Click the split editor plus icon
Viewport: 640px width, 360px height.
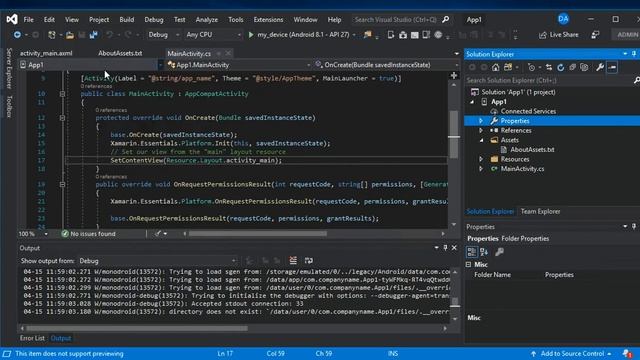pyautogui.click(x=454, y=76)
